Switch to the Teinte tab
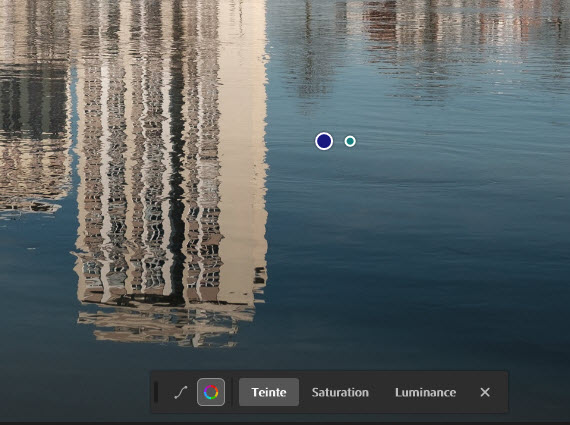Image resolution: width=570 pixels, height=425 pixels. coord(269,392)
